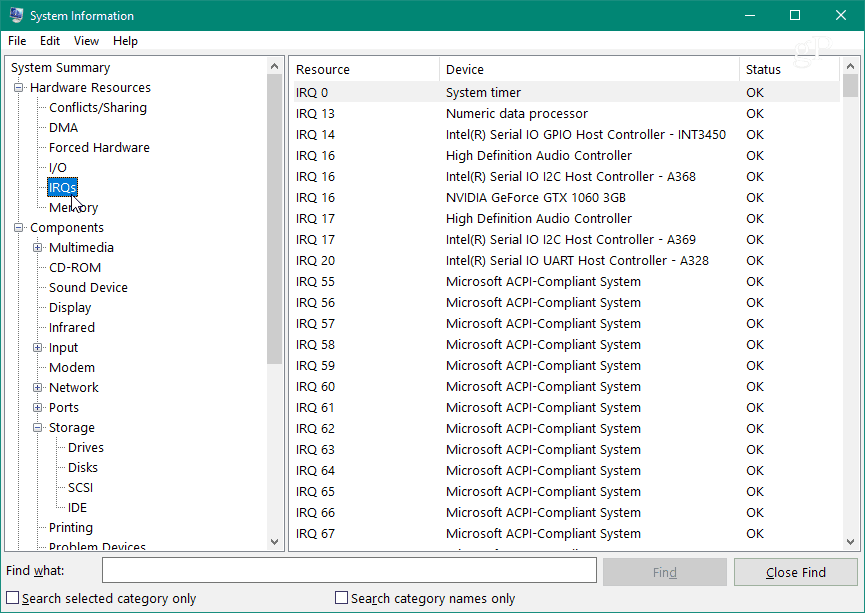
Task: Select System Summary in the tree
Action: point(61,67)
